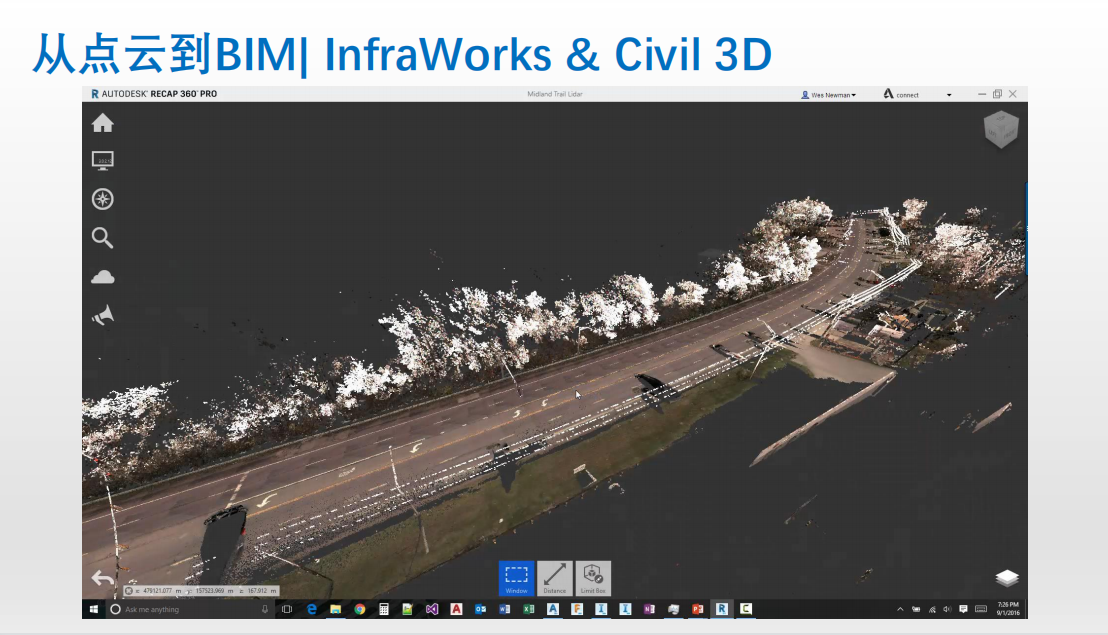Open Google Chrome from taskbar

pos(360,609)
